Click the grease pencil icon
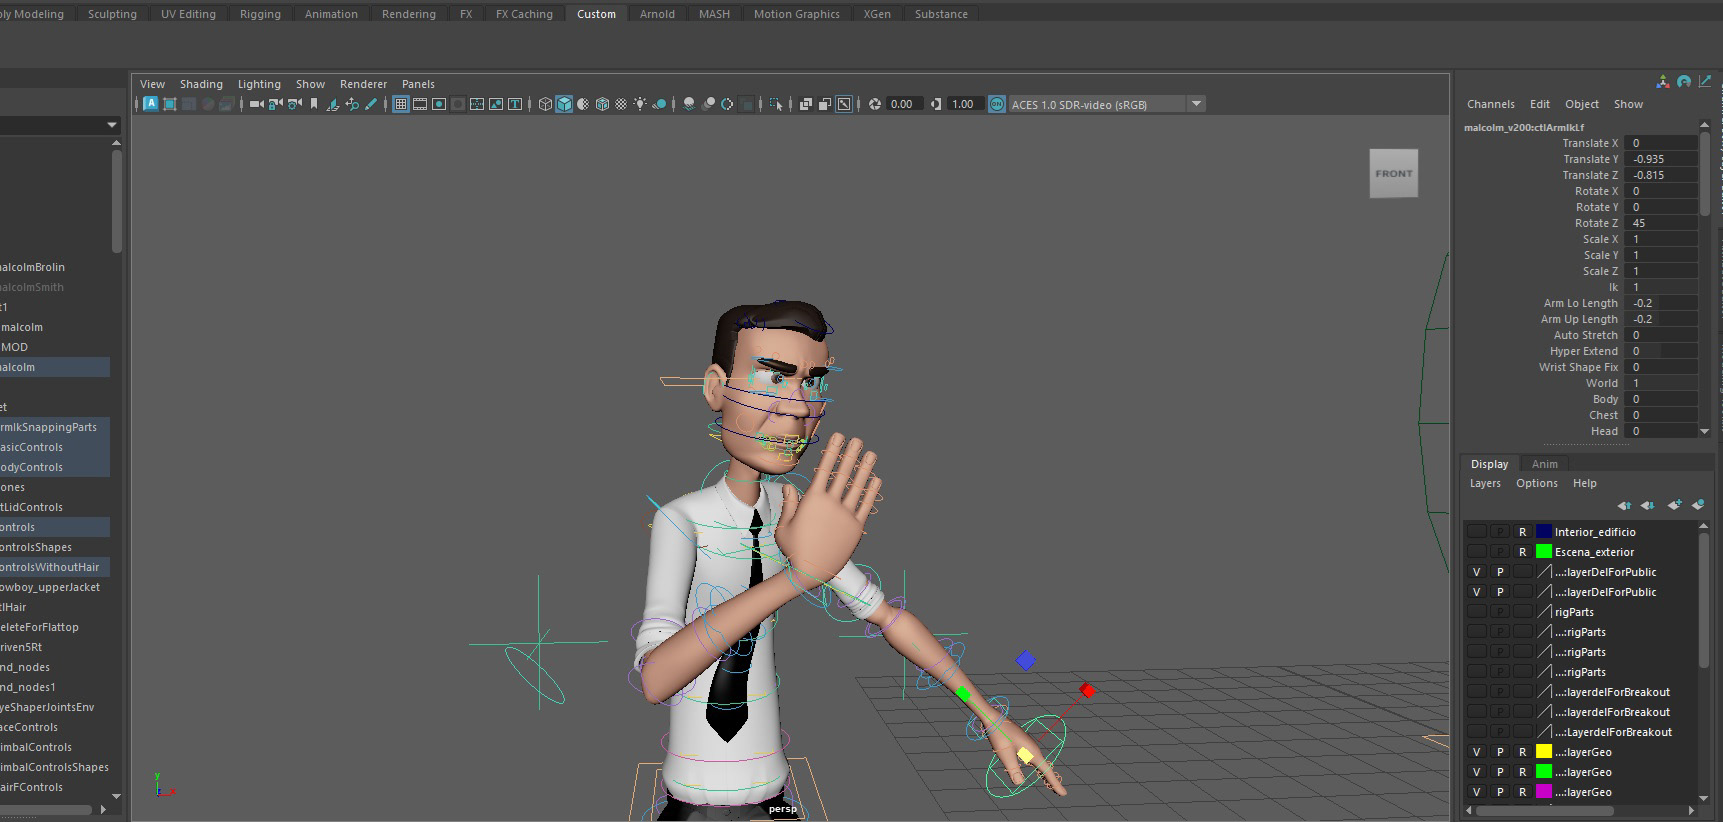The width and height of the screenshot is (1723, 822). click(x=370, y=104)
